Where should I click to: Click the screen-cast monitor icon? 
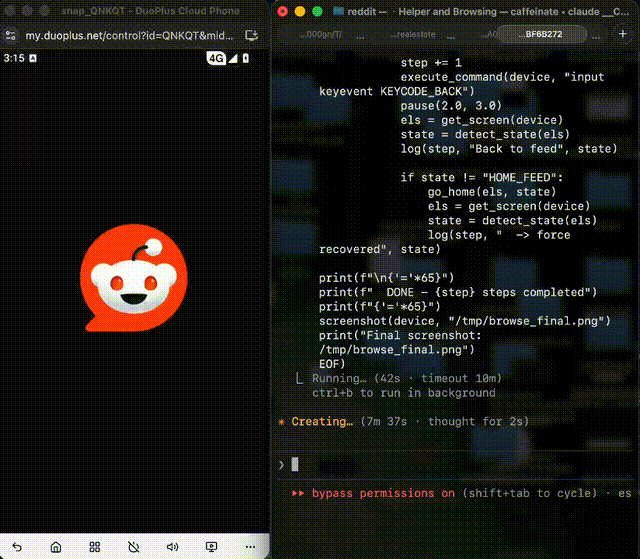coord(211,547)
